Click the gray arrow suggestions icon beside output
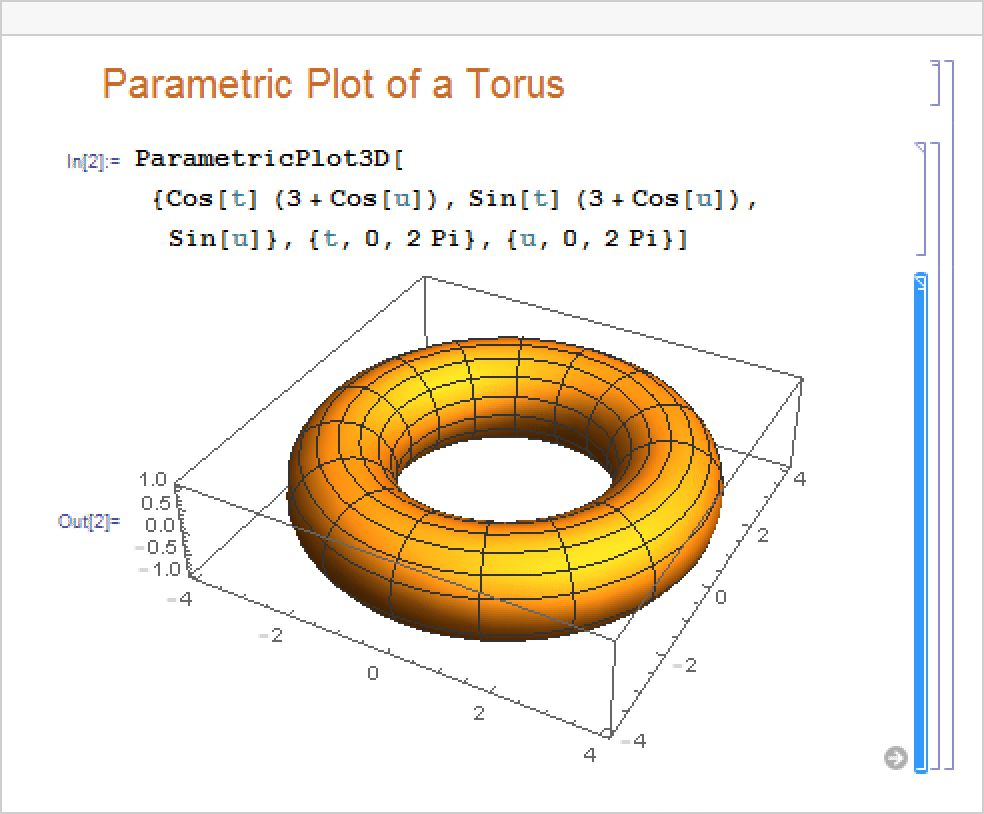This screenshot has width=984, height=814. (896, 758)
